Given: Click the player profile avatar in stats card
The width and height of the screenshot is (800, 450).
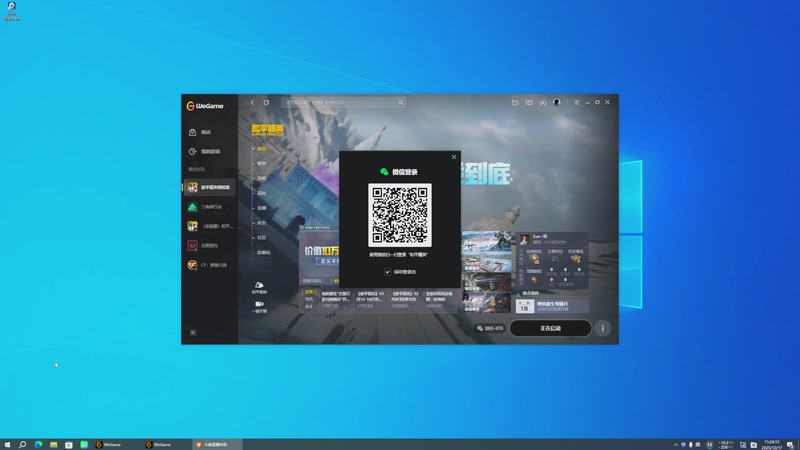Looking at the screenshot, I should coord(524,239).
